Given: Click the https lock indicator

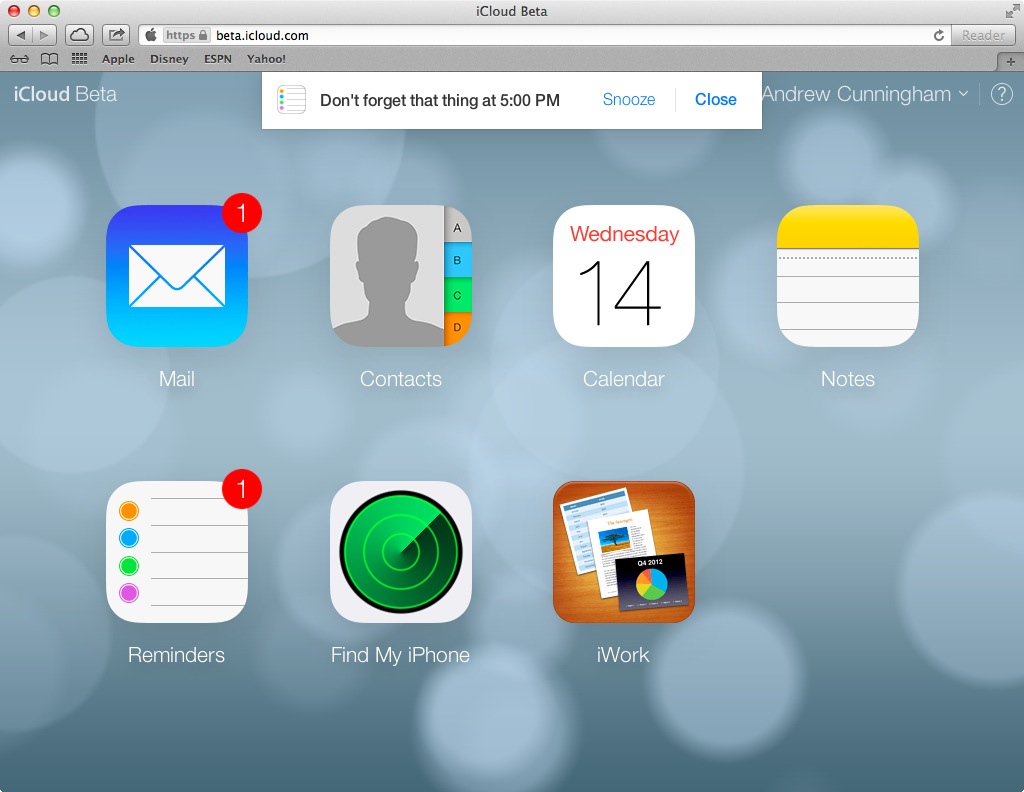Looking at the screenshot, I should pos(186,35).
